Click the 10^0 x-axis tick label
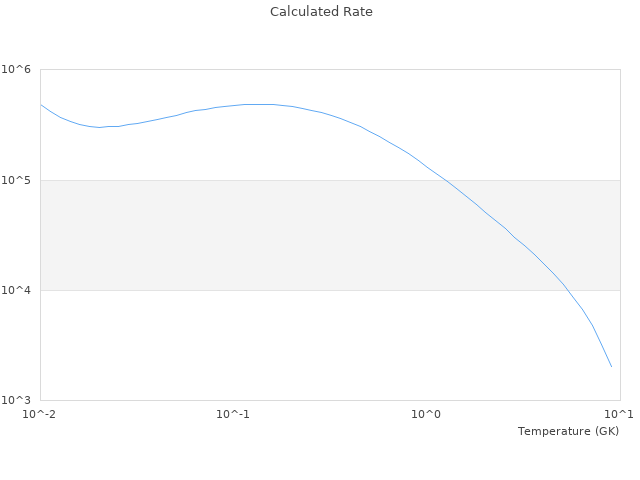This screenshot has height=480, width=640. (426, 414)
